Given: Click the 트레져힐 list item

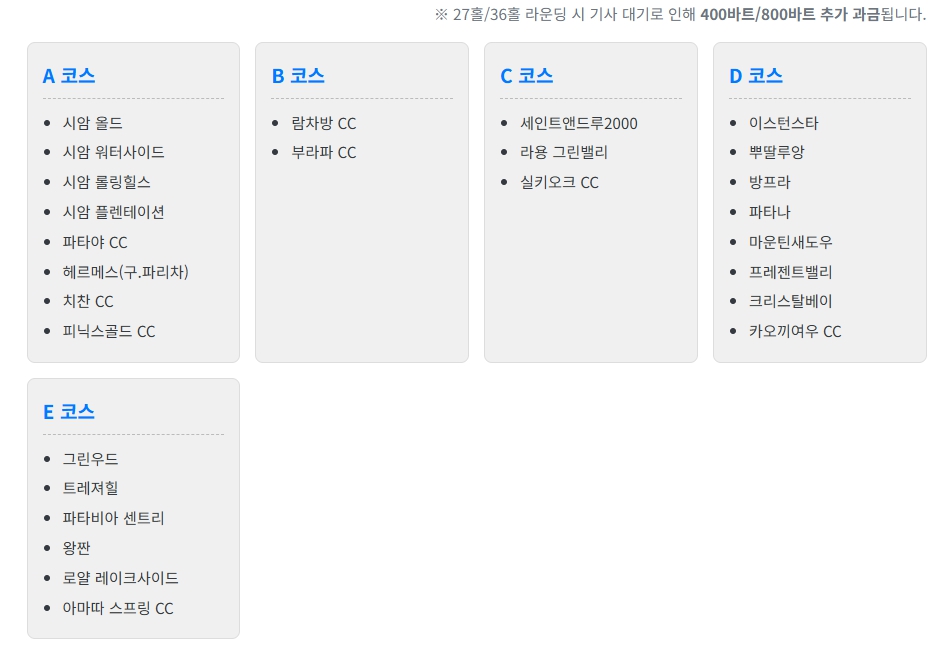Looking at the screenshot, I should [90, 488].
